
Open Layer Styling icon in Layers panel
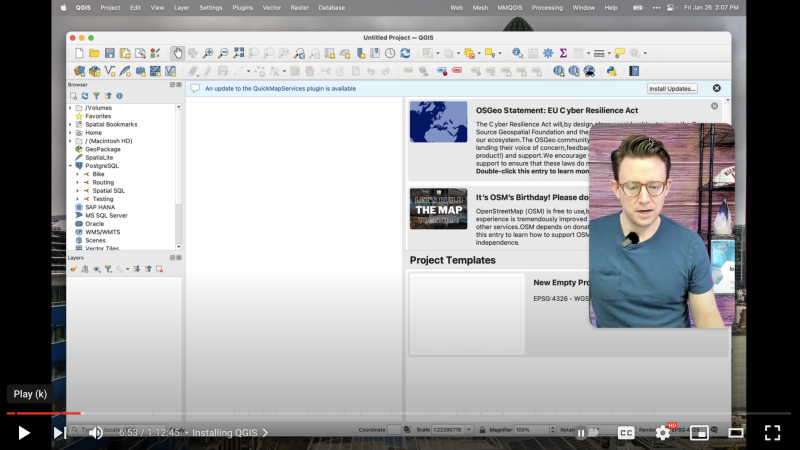[x=73, y=269]
